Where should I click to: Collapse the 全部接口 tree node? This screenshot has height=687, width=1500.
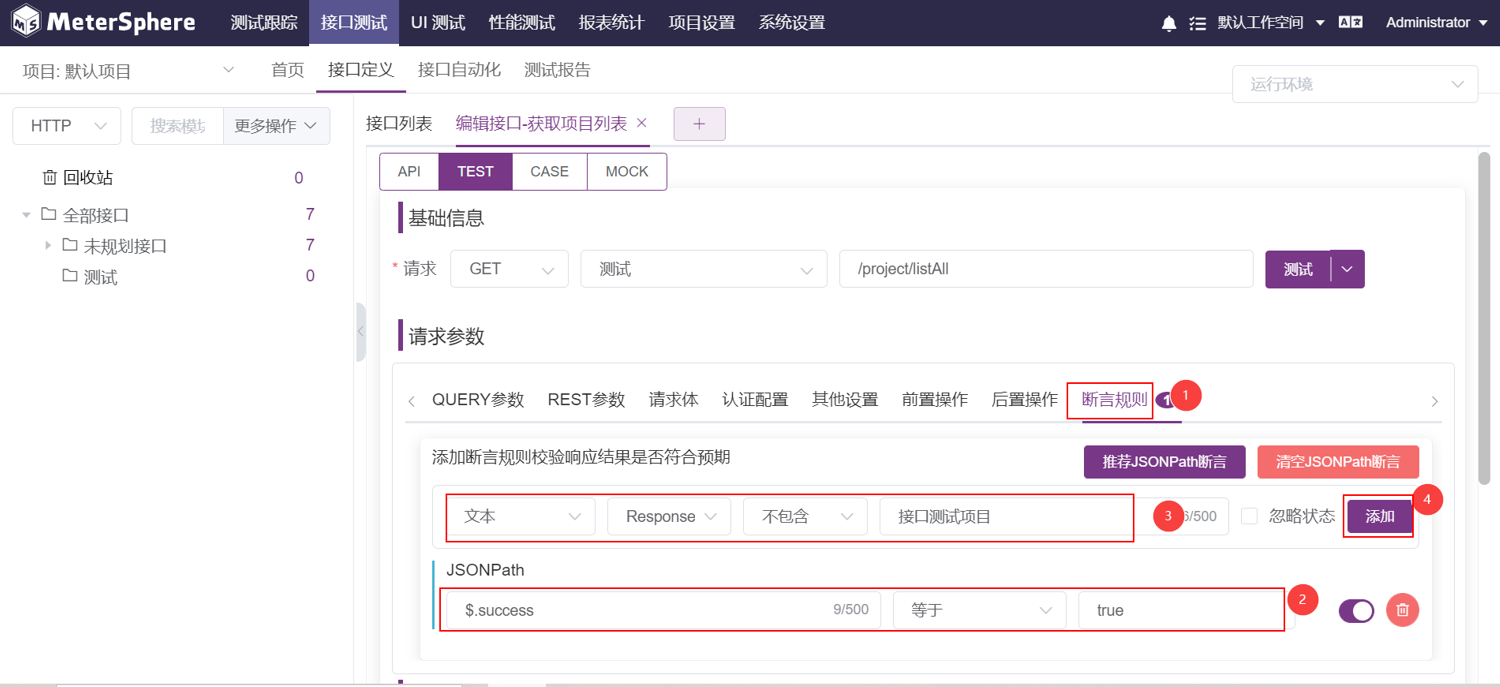point(26,215)
